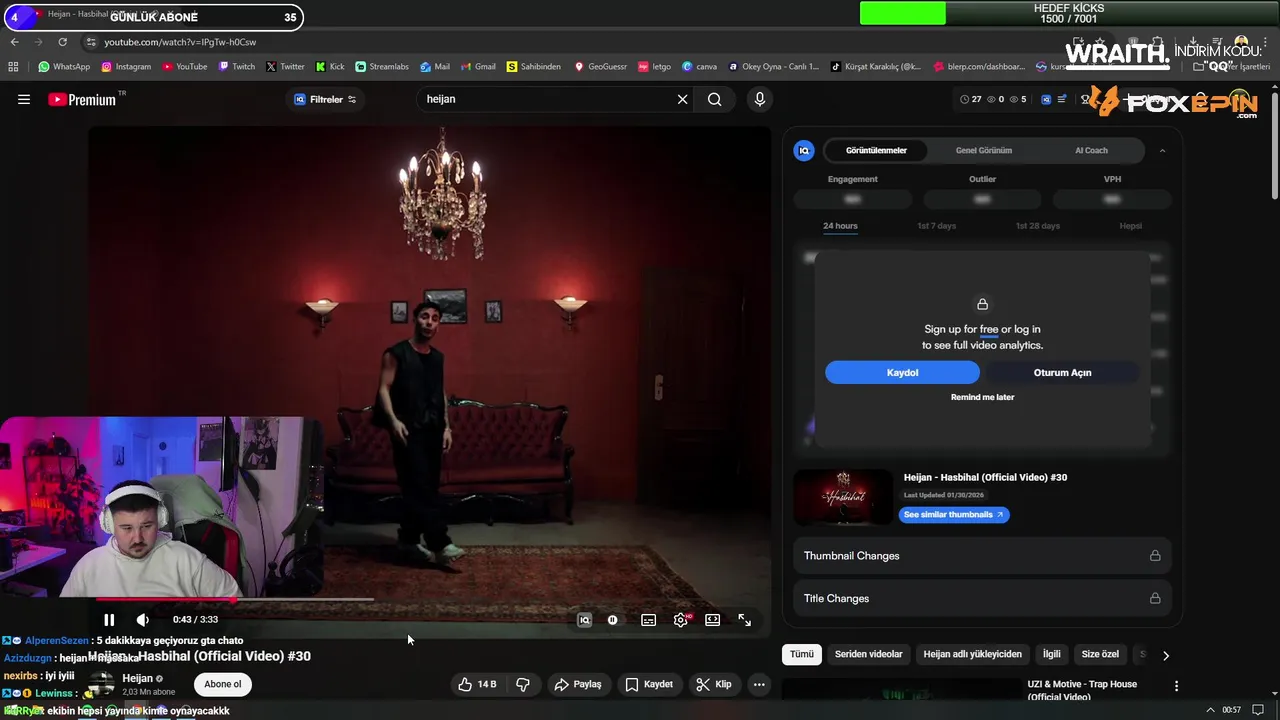The height and width of the screenshot is (720, 1280).
Task: Start voice search with the microphone
Action: [x=760, y=99]
